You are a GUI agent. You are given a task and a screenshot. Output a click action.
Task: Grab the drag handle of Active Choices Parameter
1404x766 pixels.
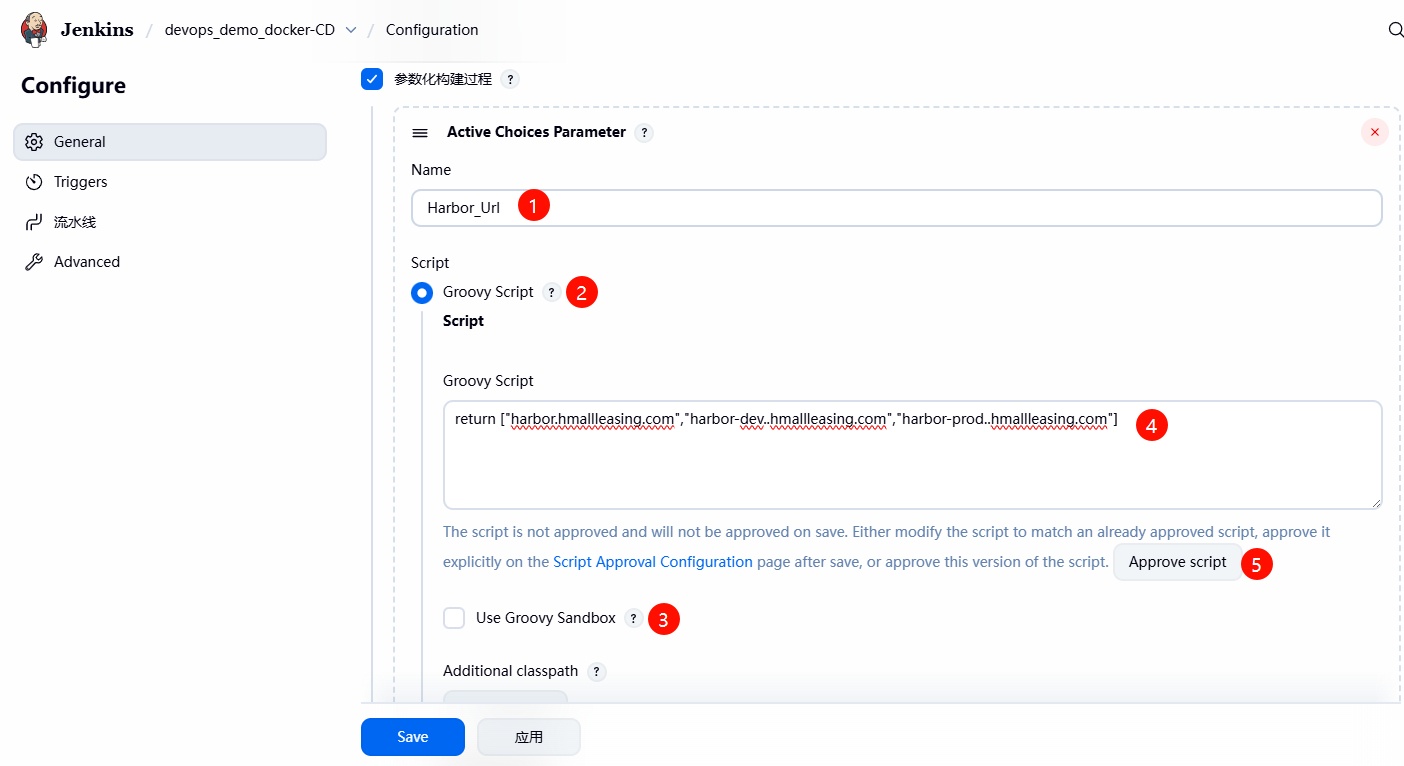pos(421,132)
